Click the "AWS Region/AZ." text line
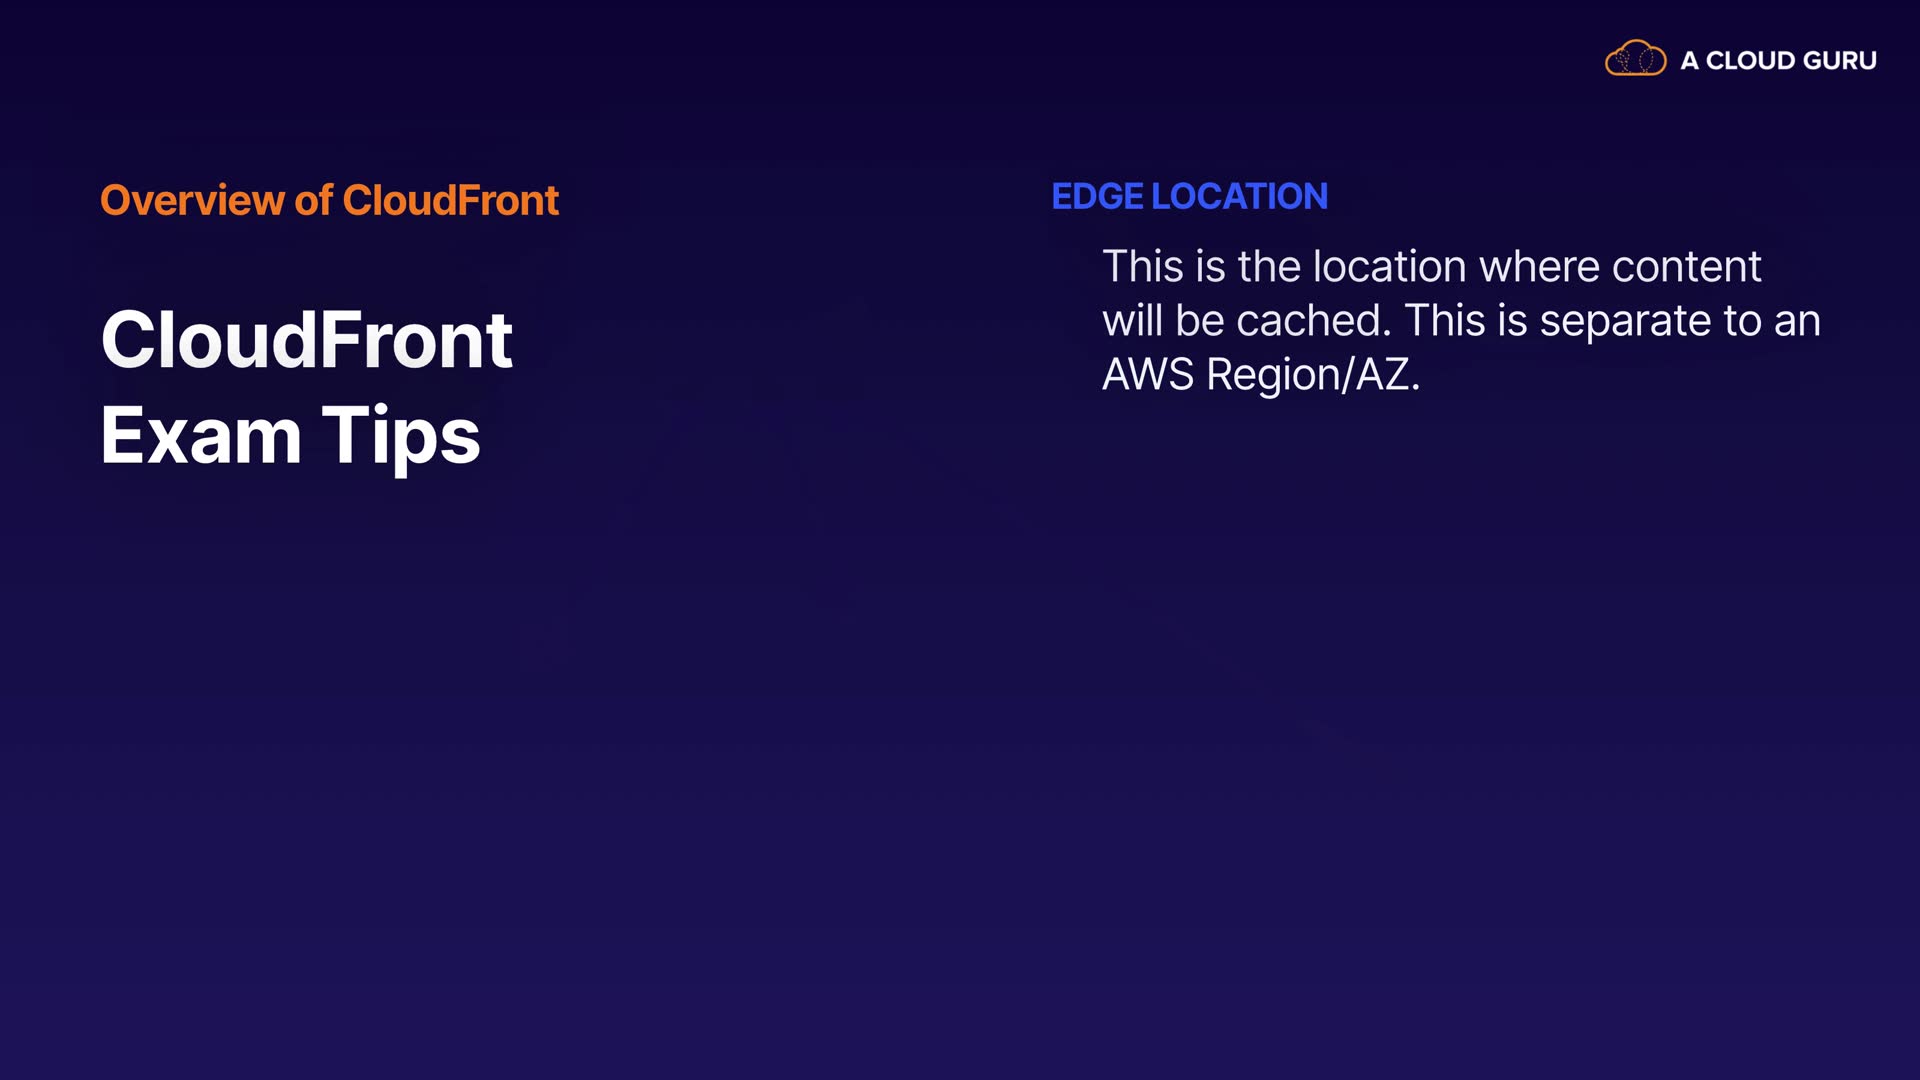The width and height of the screenshot is (1920, 1080). click(x=1260, y=375)
